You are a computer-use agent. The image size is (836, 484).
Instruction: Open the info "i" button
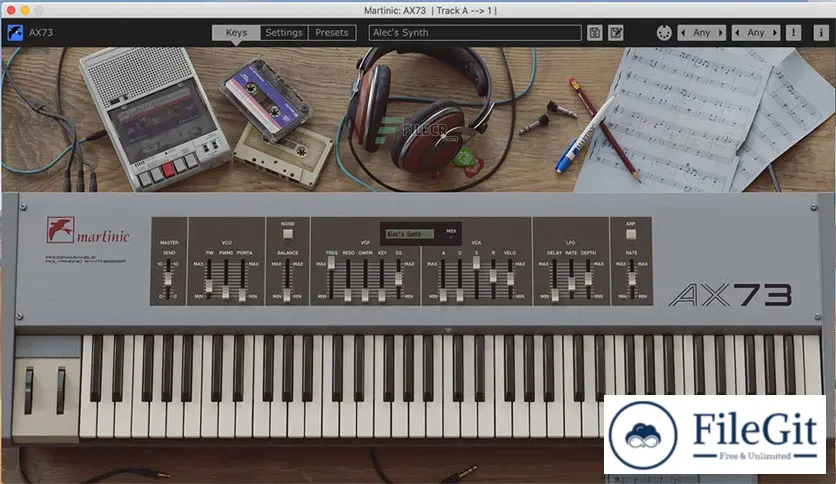(x=821, y=33)
